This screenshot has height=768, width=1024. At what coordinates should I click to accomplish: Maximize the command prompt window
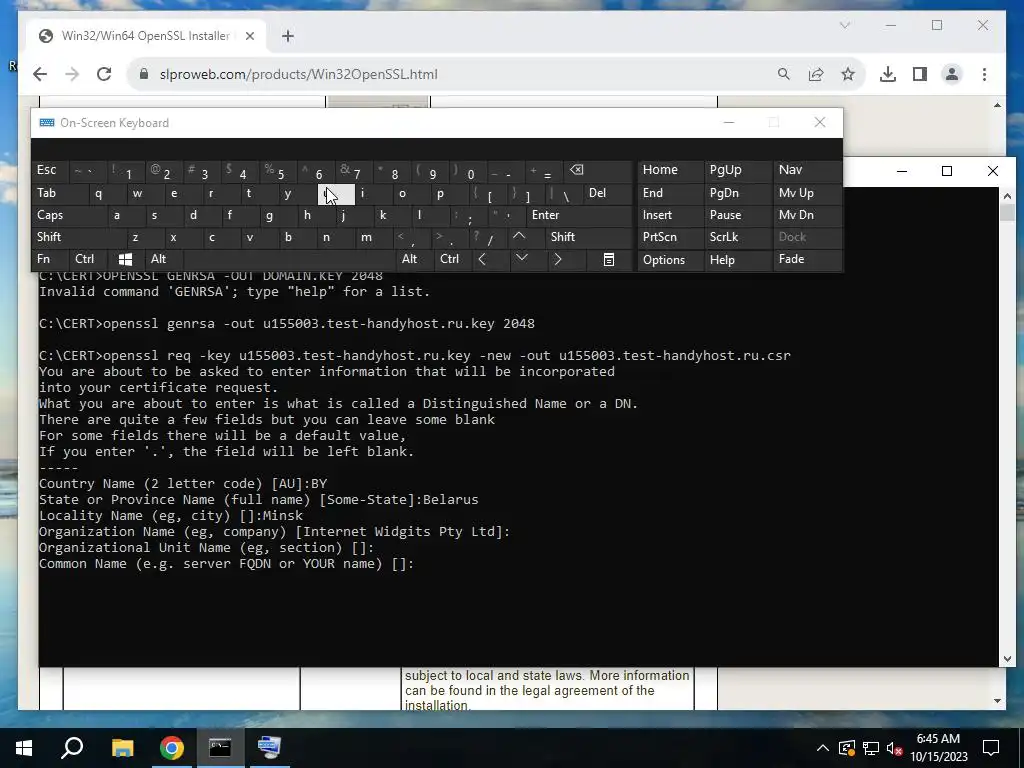tap(947, 171)
